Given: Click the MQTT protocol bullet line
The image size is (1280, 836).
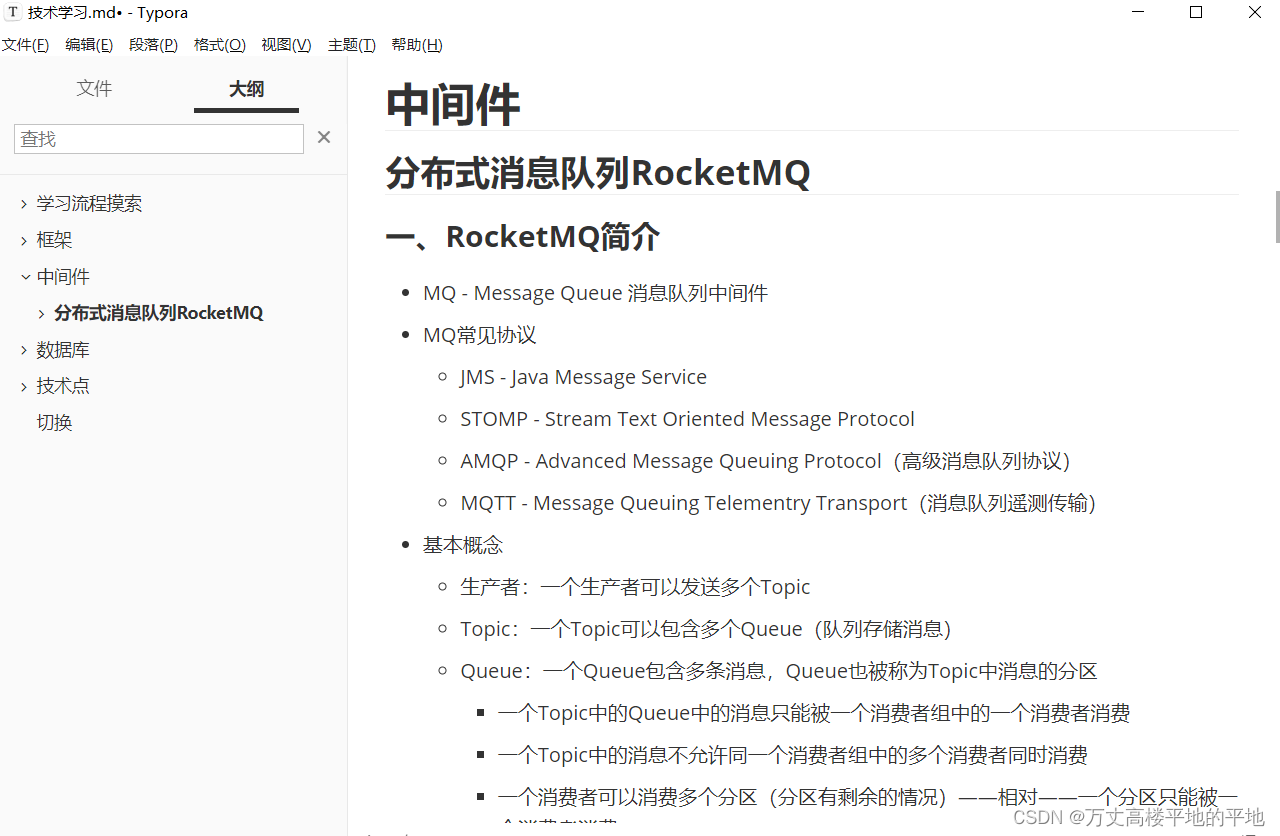Looking at the screenshot, I should coord(779,503).
